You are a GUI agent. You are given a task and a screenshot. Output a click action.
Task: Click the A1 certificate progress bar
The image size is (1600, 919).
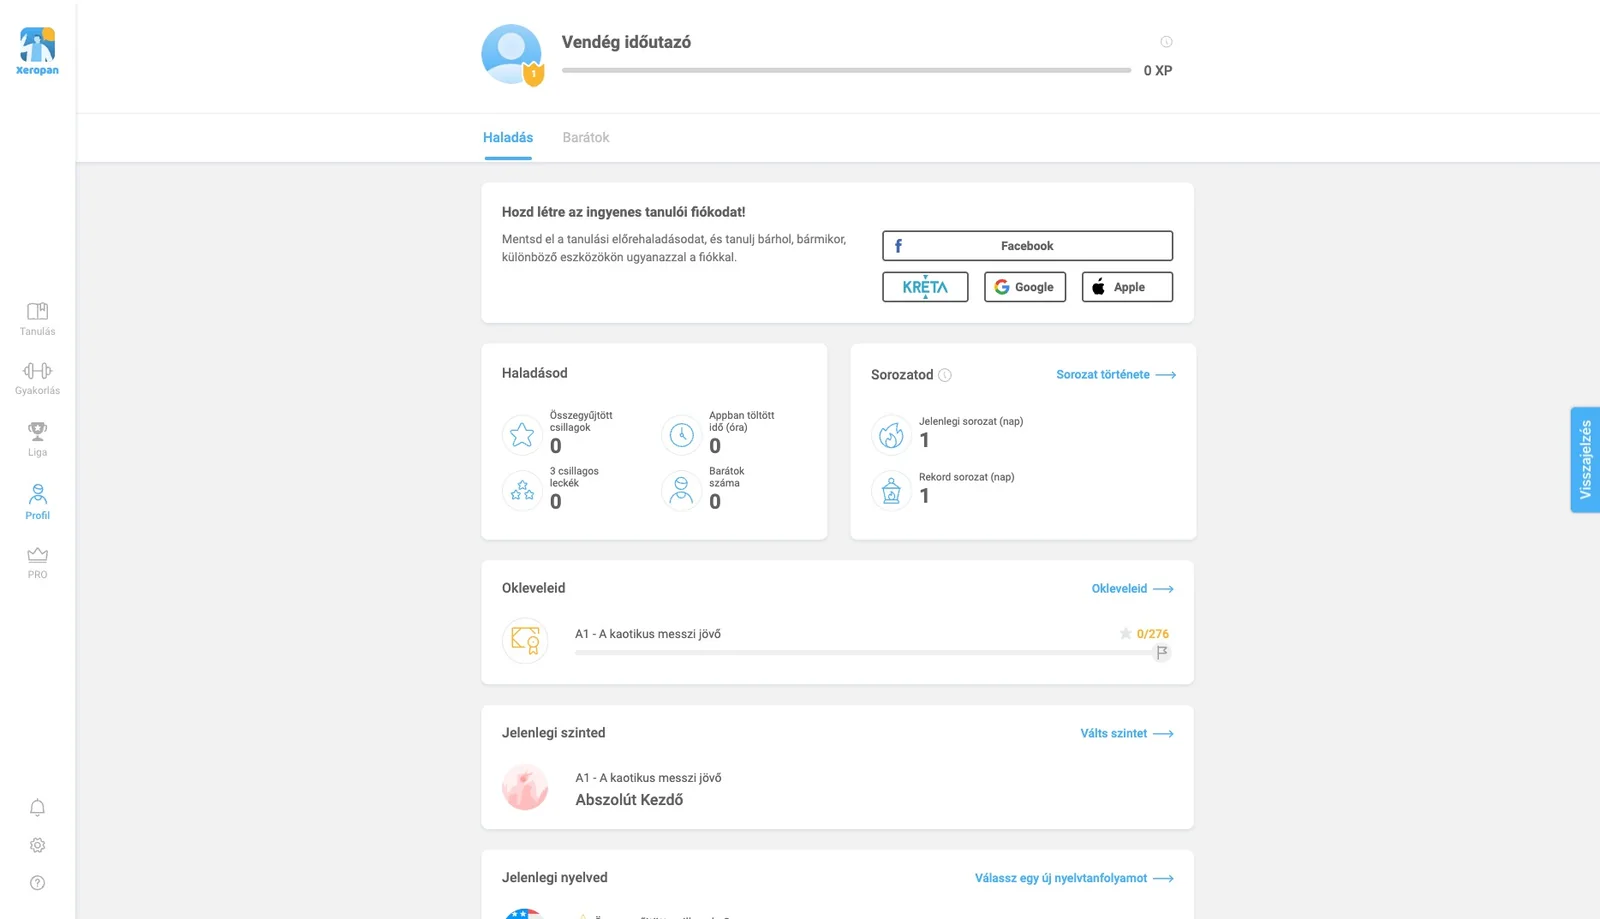[863, 653]
